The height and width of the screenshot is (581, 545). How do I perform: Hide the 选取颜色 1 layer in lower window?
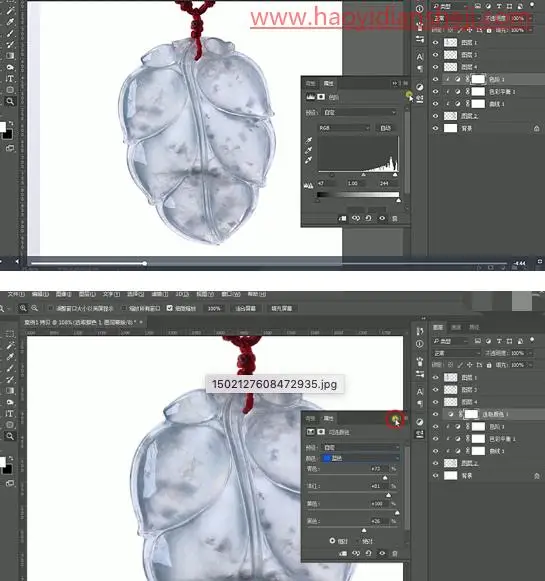click(436, 414)
